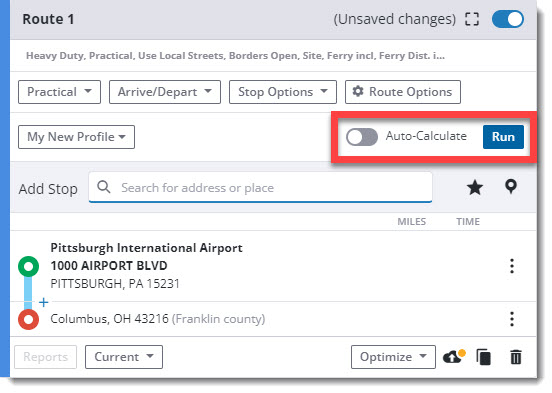This screenshot has height=393, width=552.
Task: Delete the route with the trash icon
Action: [x=516, y=357]
